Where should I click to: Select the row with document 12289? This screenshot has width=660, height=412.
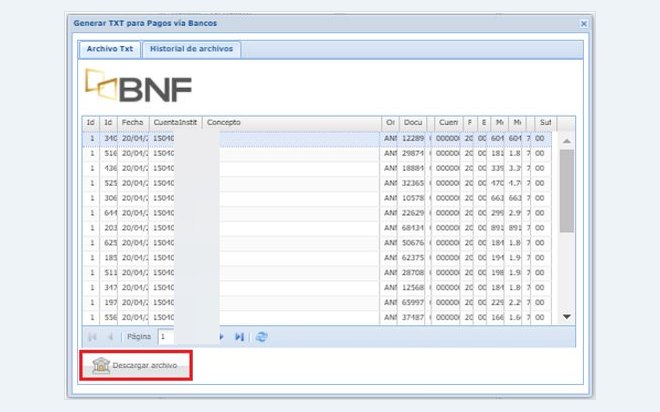317,138
